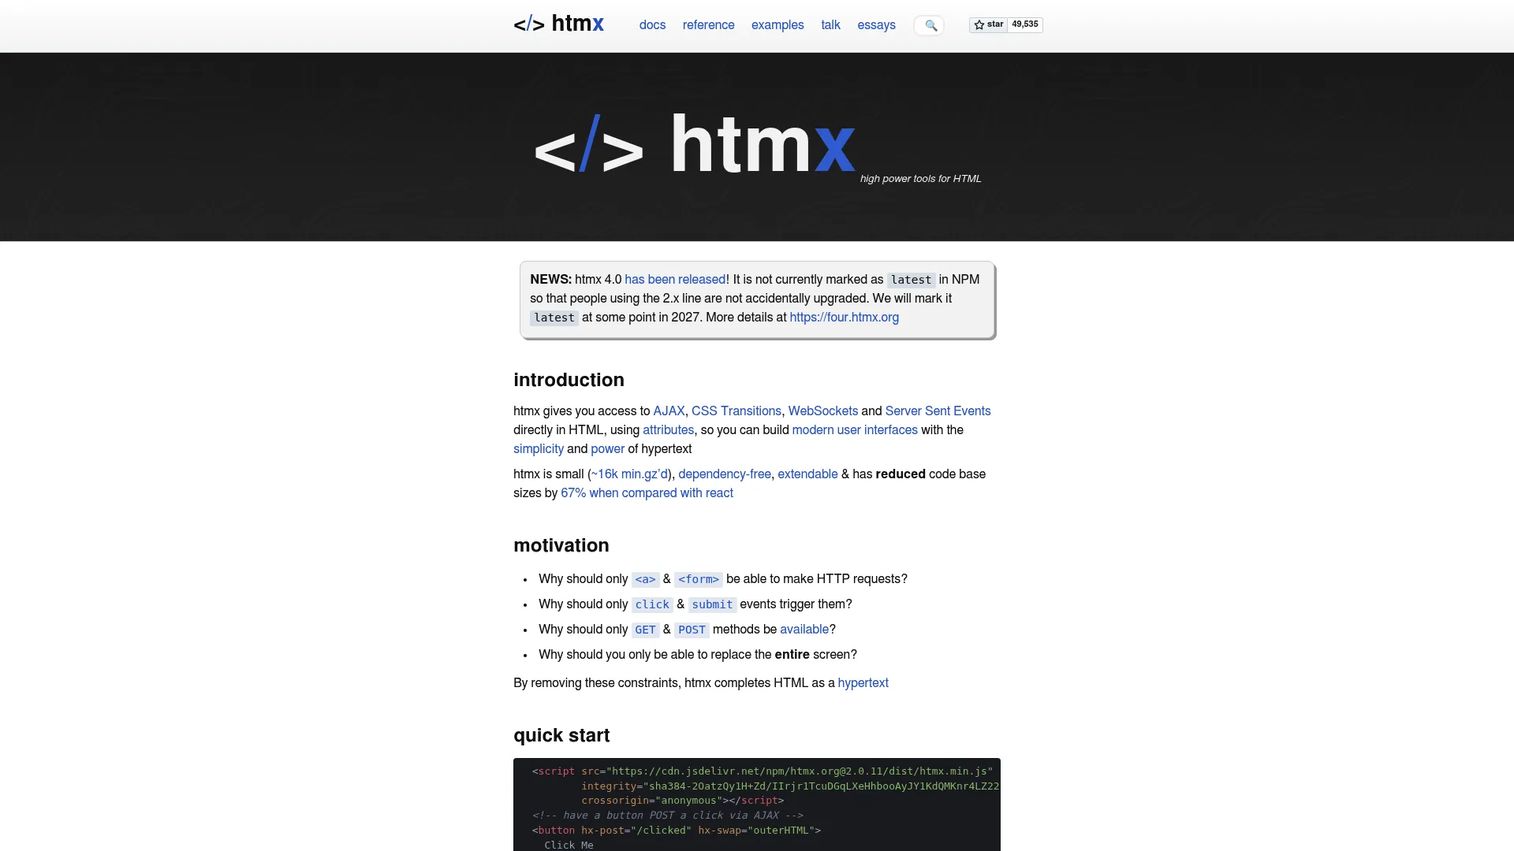Click the htmx logo in the navbar
Screen dimensions: 1514x851
click(558, 24)
